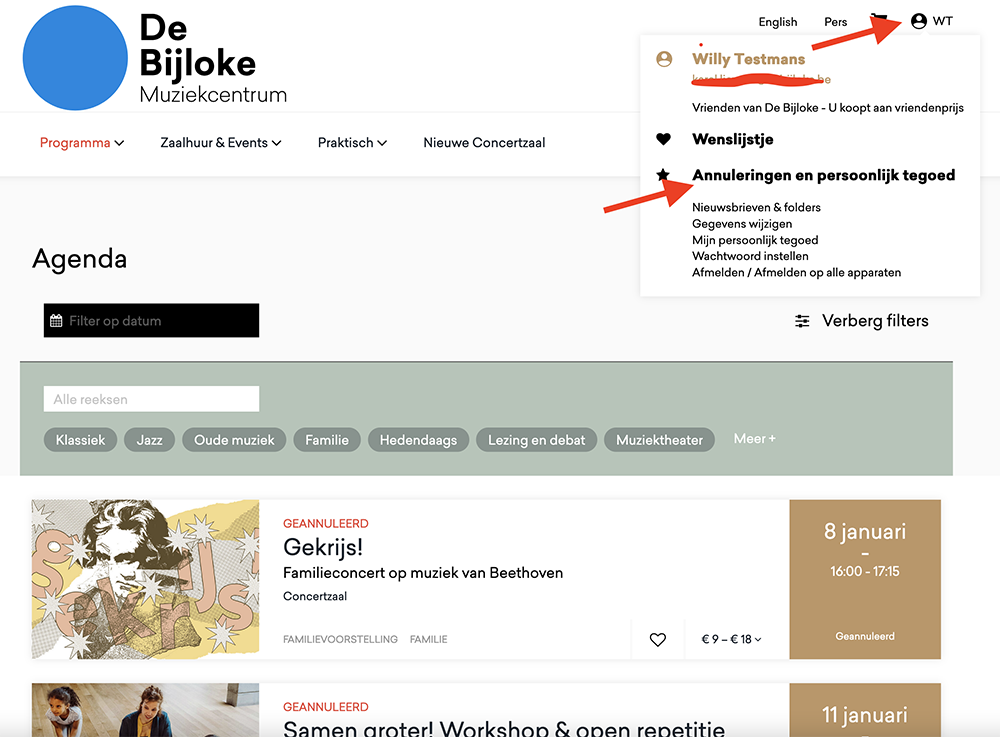Click the Gegevens wijzigen link
The width and height of the screenshot is (1000, 737).
742,224
